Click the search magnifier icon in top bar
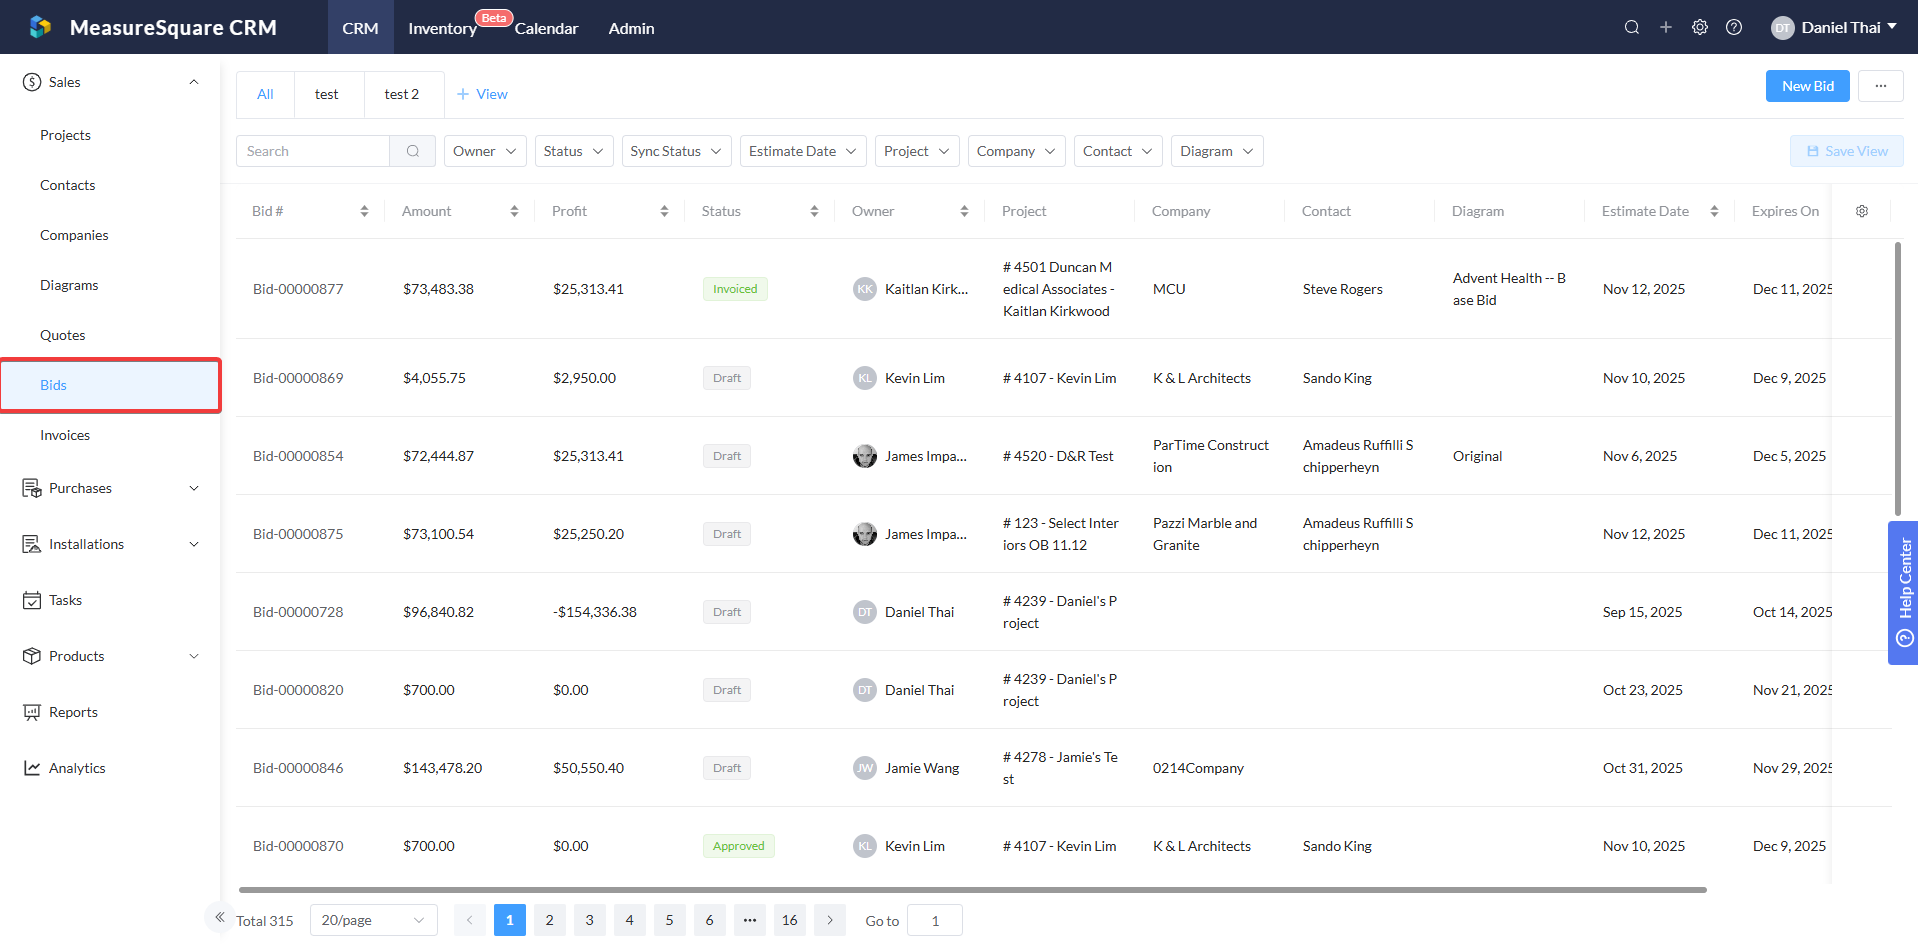1918x944 pixels. [x=1631, y=27]
